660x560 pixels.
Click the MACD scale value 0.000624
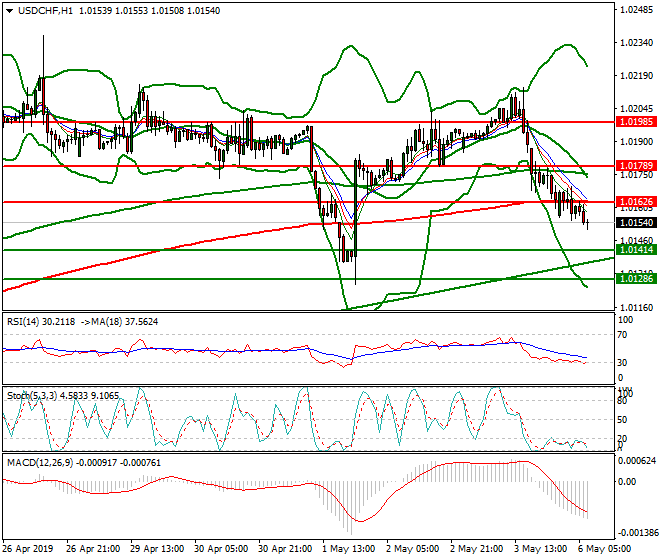click(637, 461)
